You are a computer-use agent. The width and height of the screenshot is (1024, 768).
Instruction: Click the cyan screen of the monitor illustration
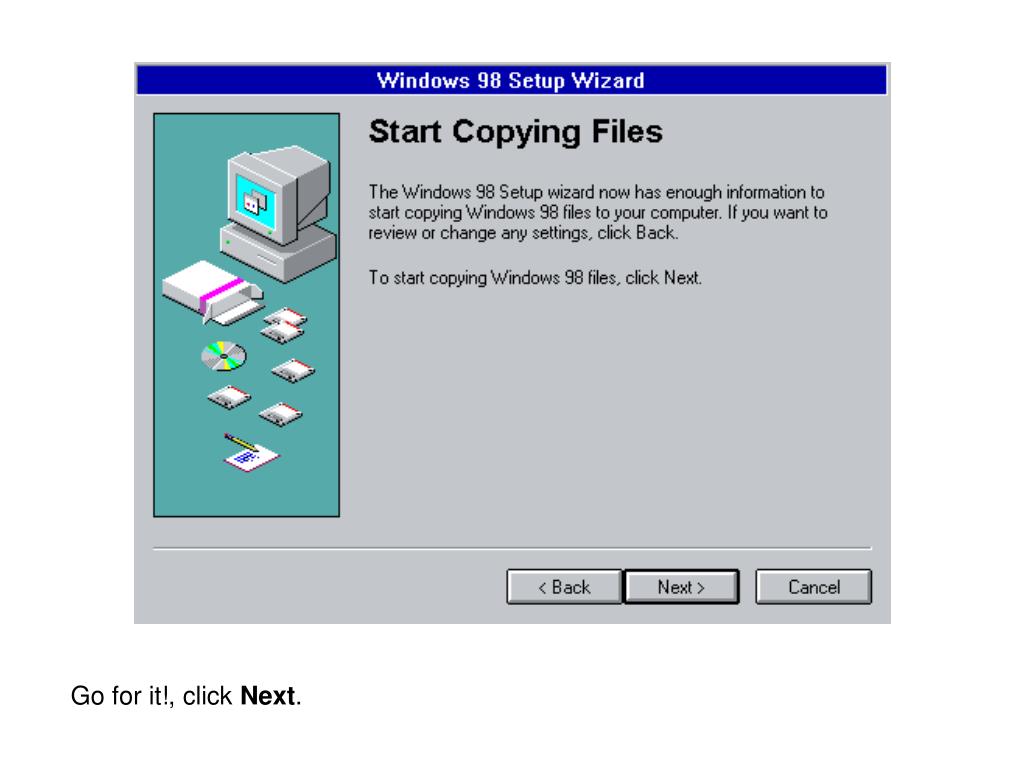[x=256, y=202]
